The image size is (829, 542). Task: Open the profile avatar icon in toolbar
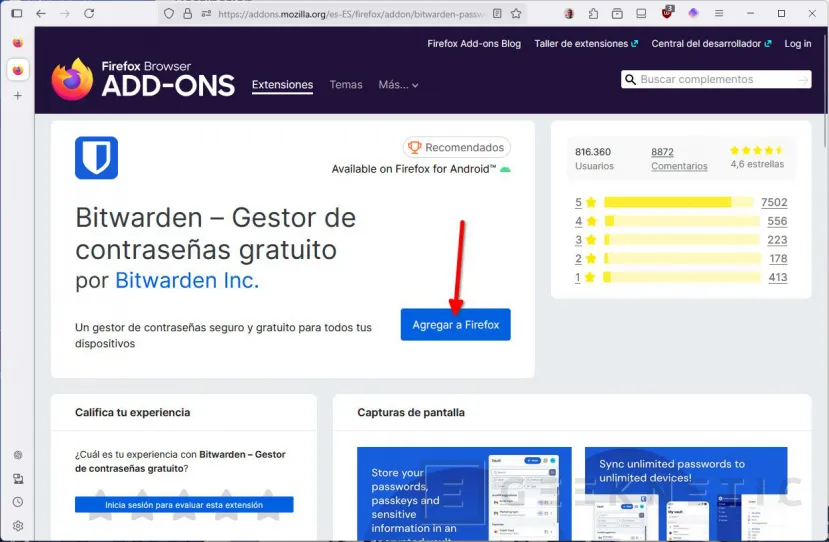[569, 14]
